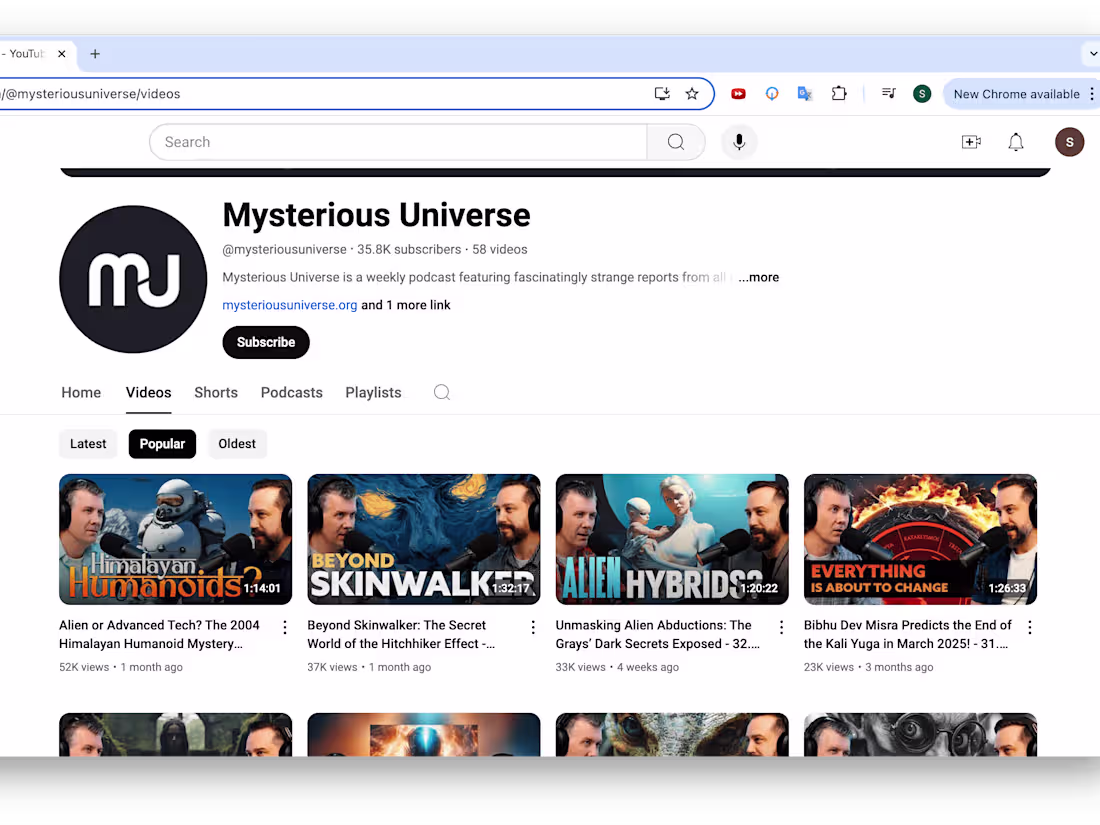
Task: Toggle the Popular sort filter
Action: [x=162, y=443]
